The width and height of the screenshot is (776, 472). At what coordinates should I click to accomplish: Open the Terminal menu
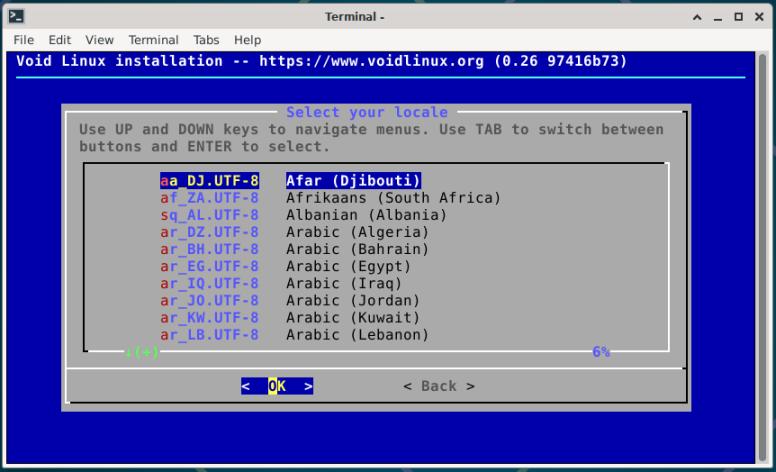pyautogui.click(x=153, y=40)
